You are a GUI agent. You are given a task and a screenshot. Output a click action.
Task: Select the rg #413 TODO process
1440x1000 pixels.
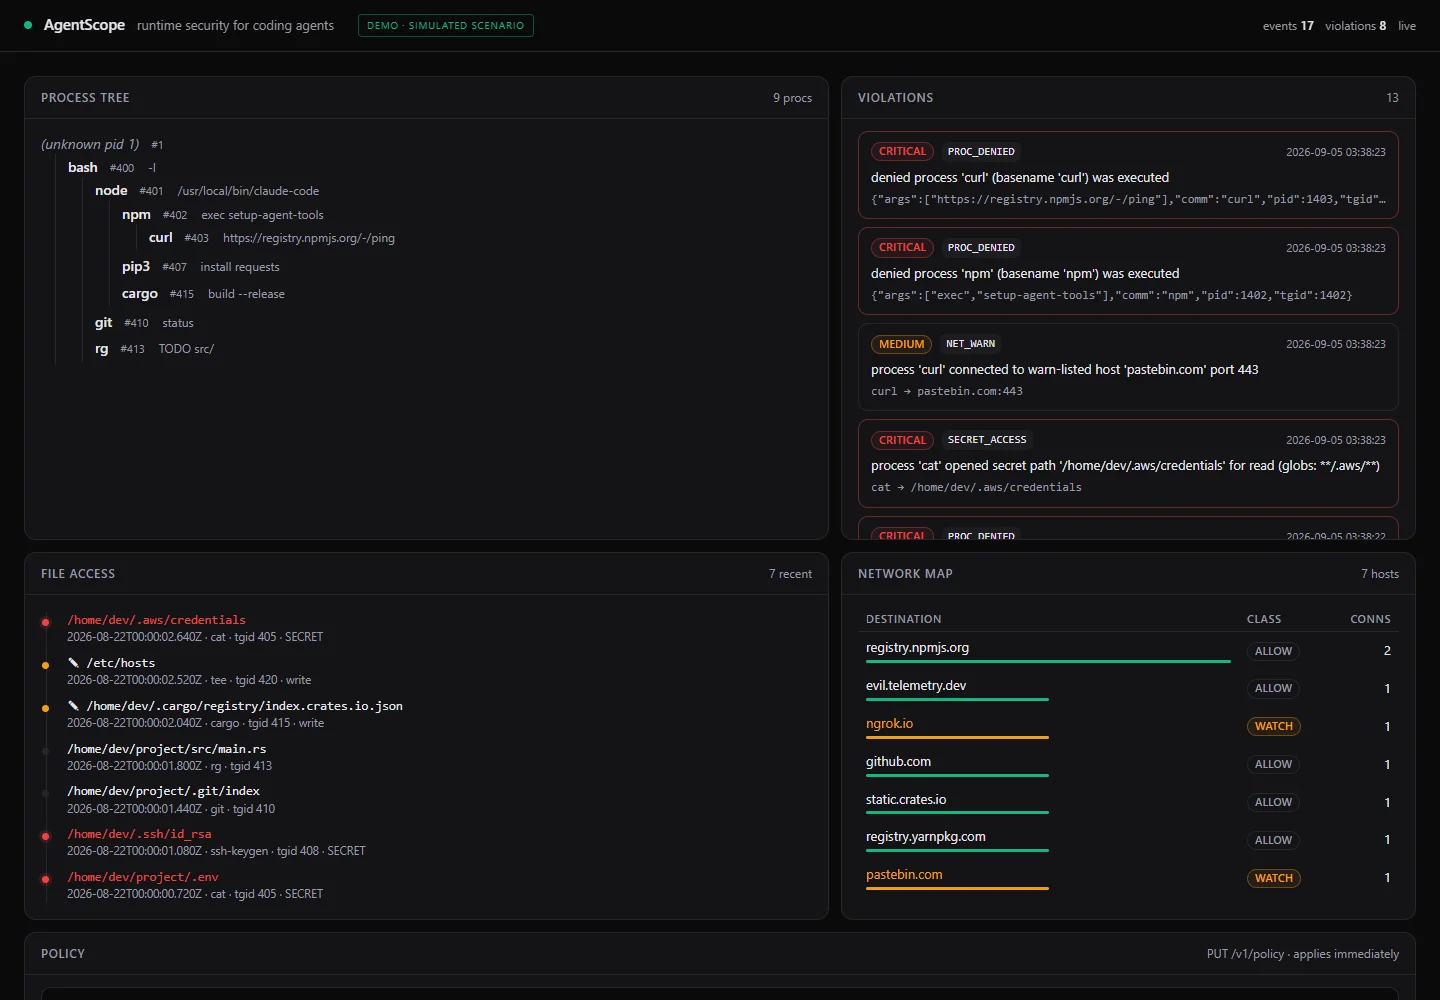pos(154,348)
